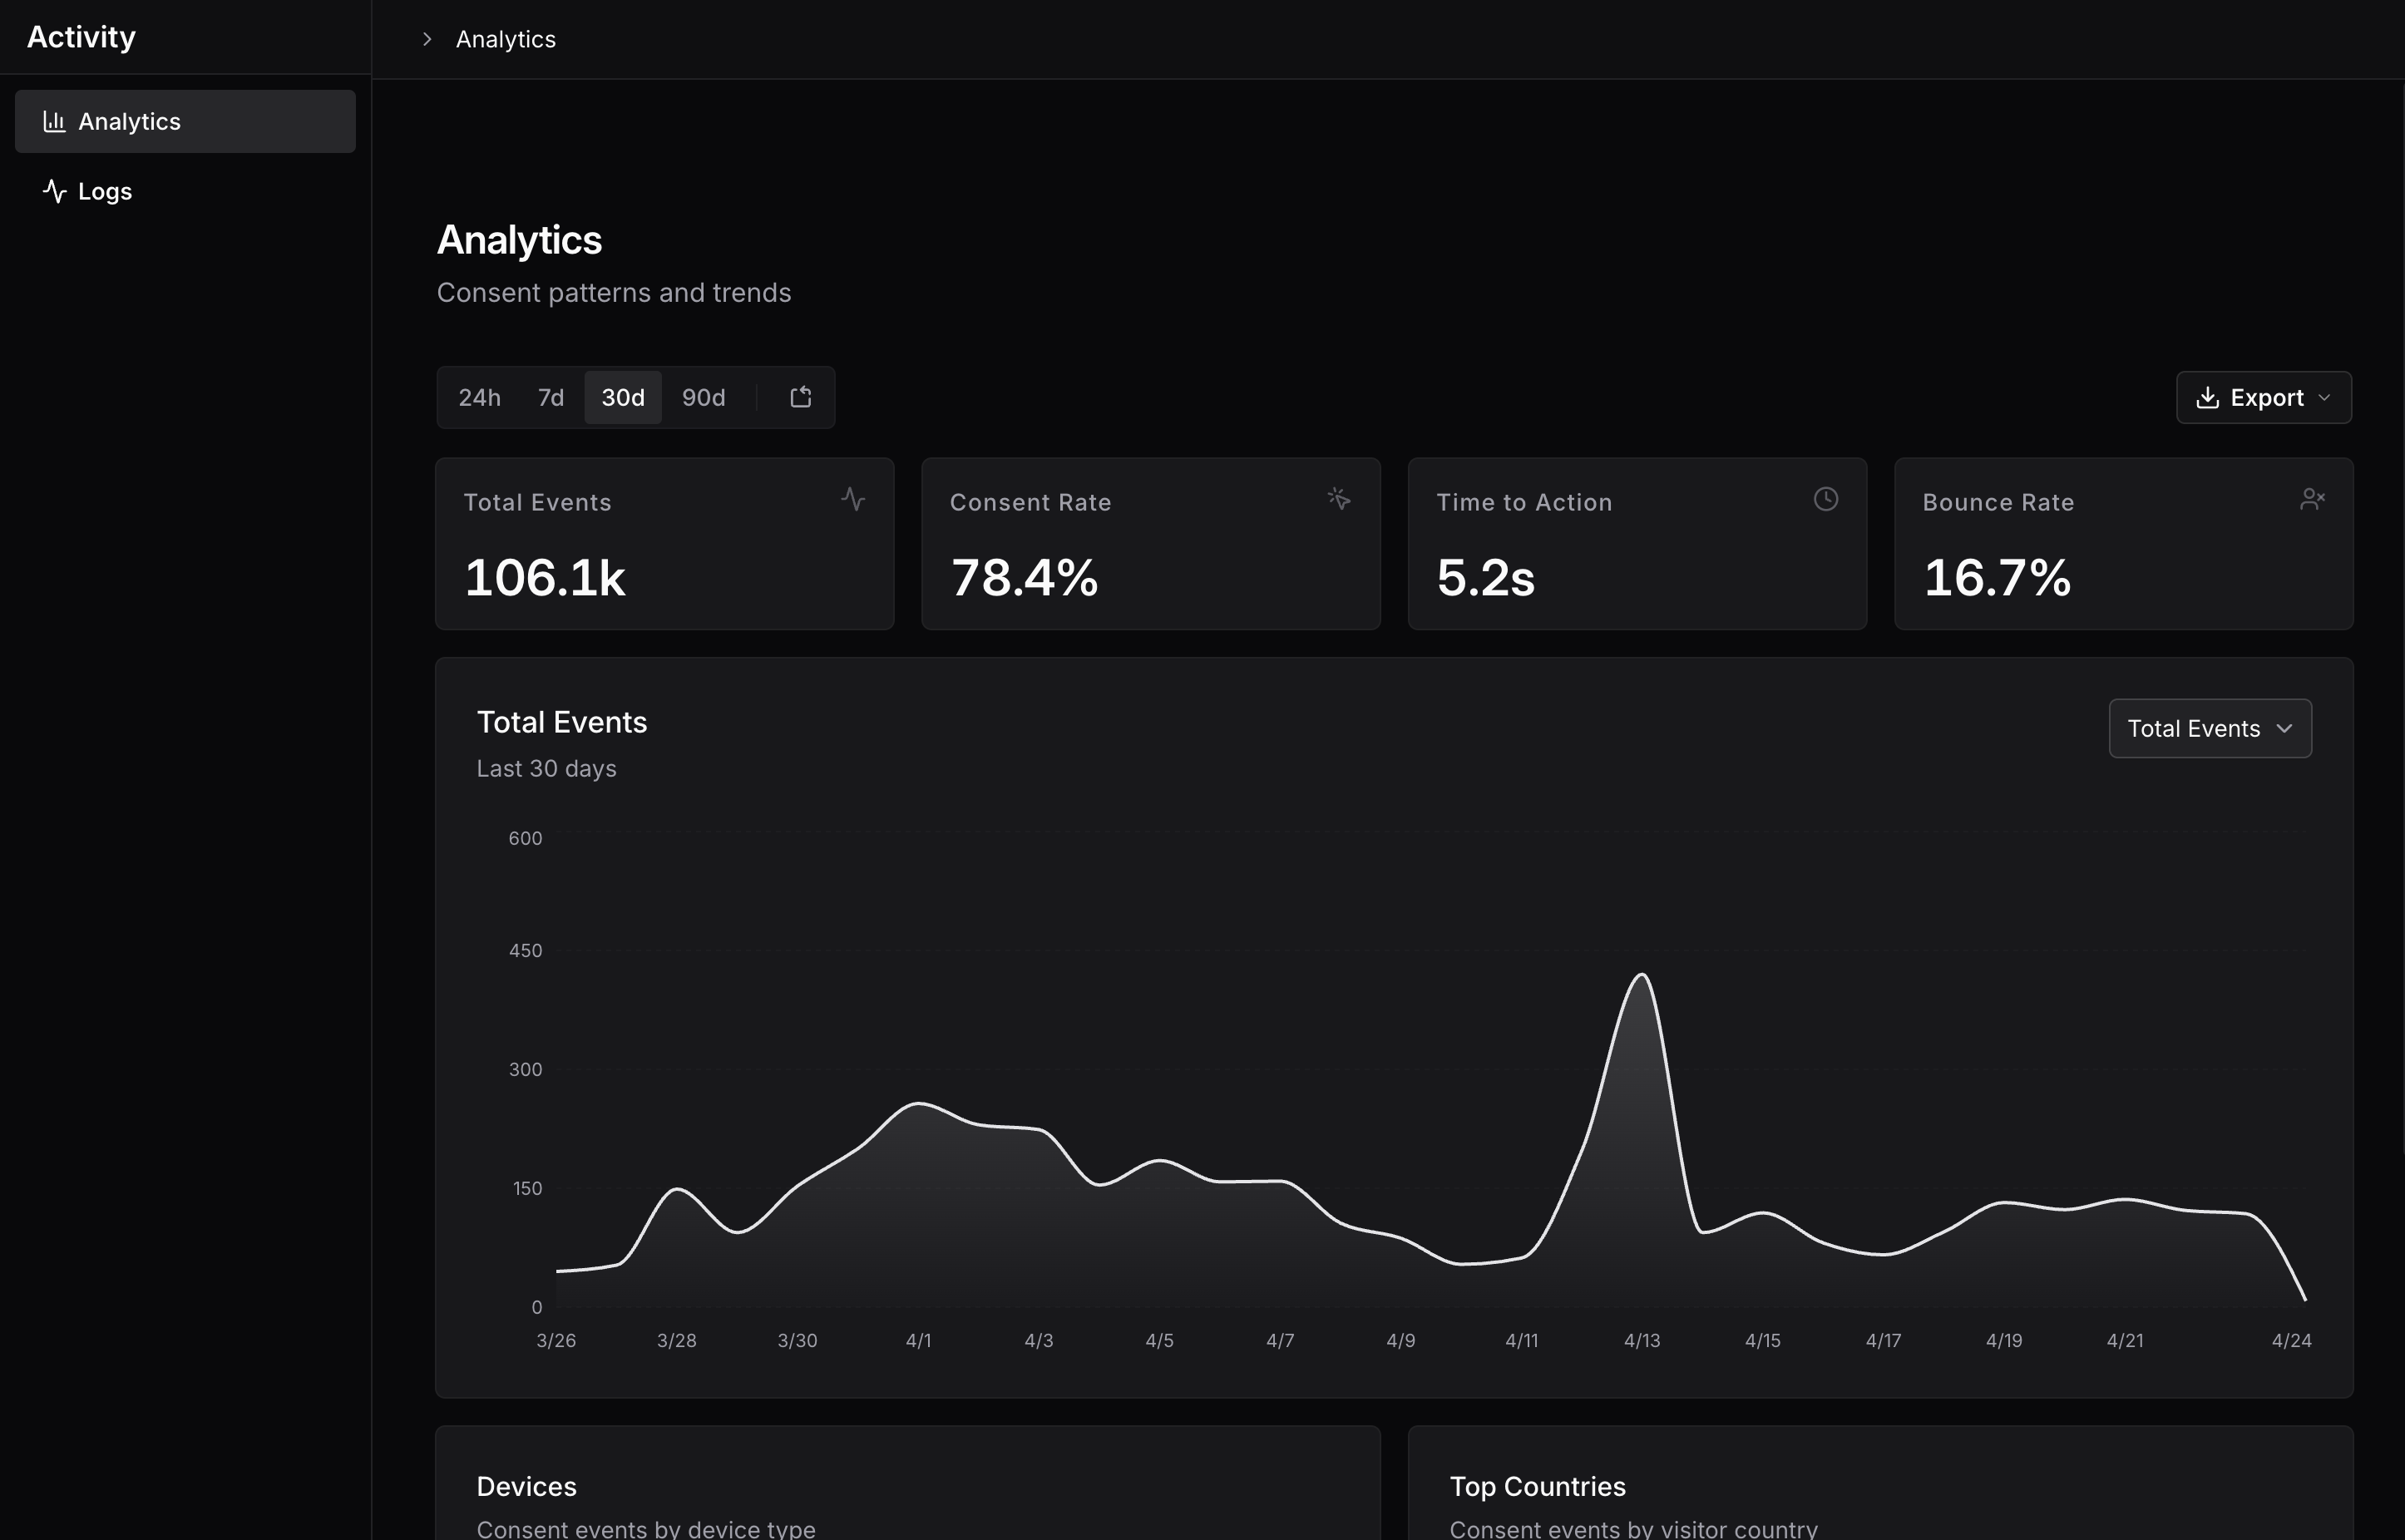Click the bar chart icon next to Analytics
2405x1540 pixels.
[54, 121]
